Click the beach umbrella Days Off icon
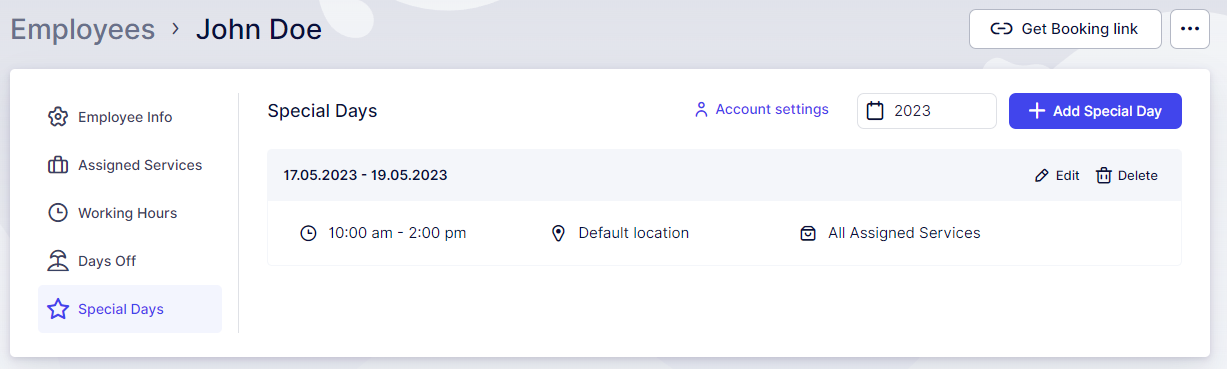The image size is (1227, 369). 58,261
